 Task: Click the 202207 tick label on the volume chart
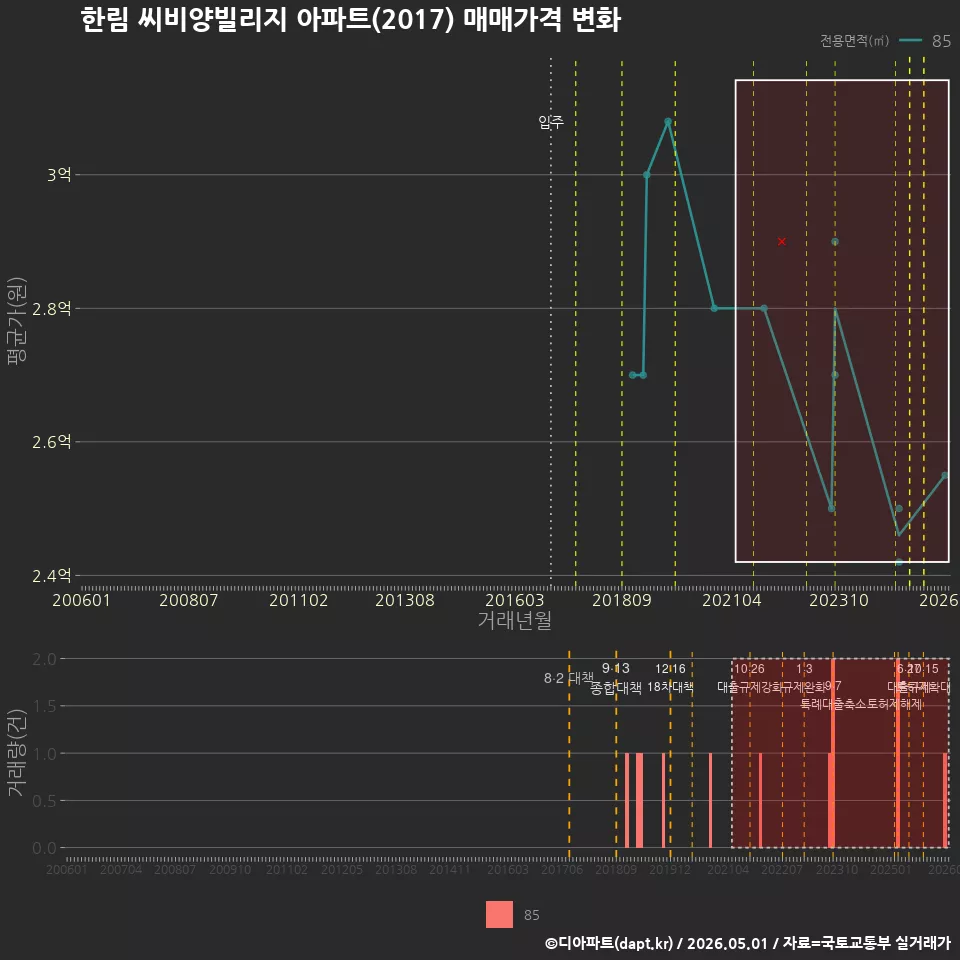(782, 869)
